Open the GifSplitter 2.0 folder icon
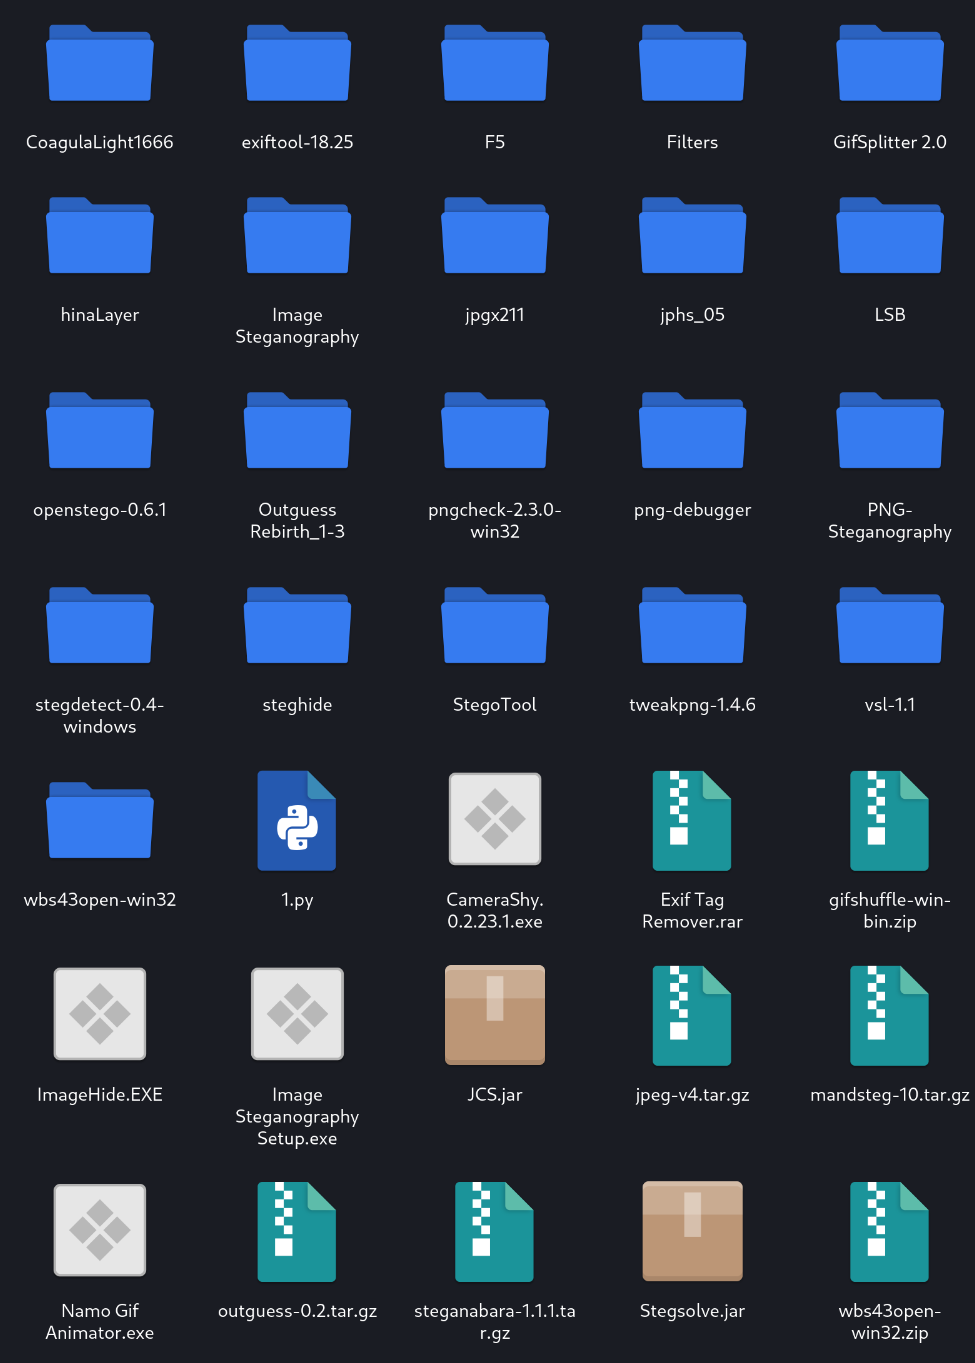The width and height of the screenshot is (975, 1363). pyautogui.click(x=890, y=63)
